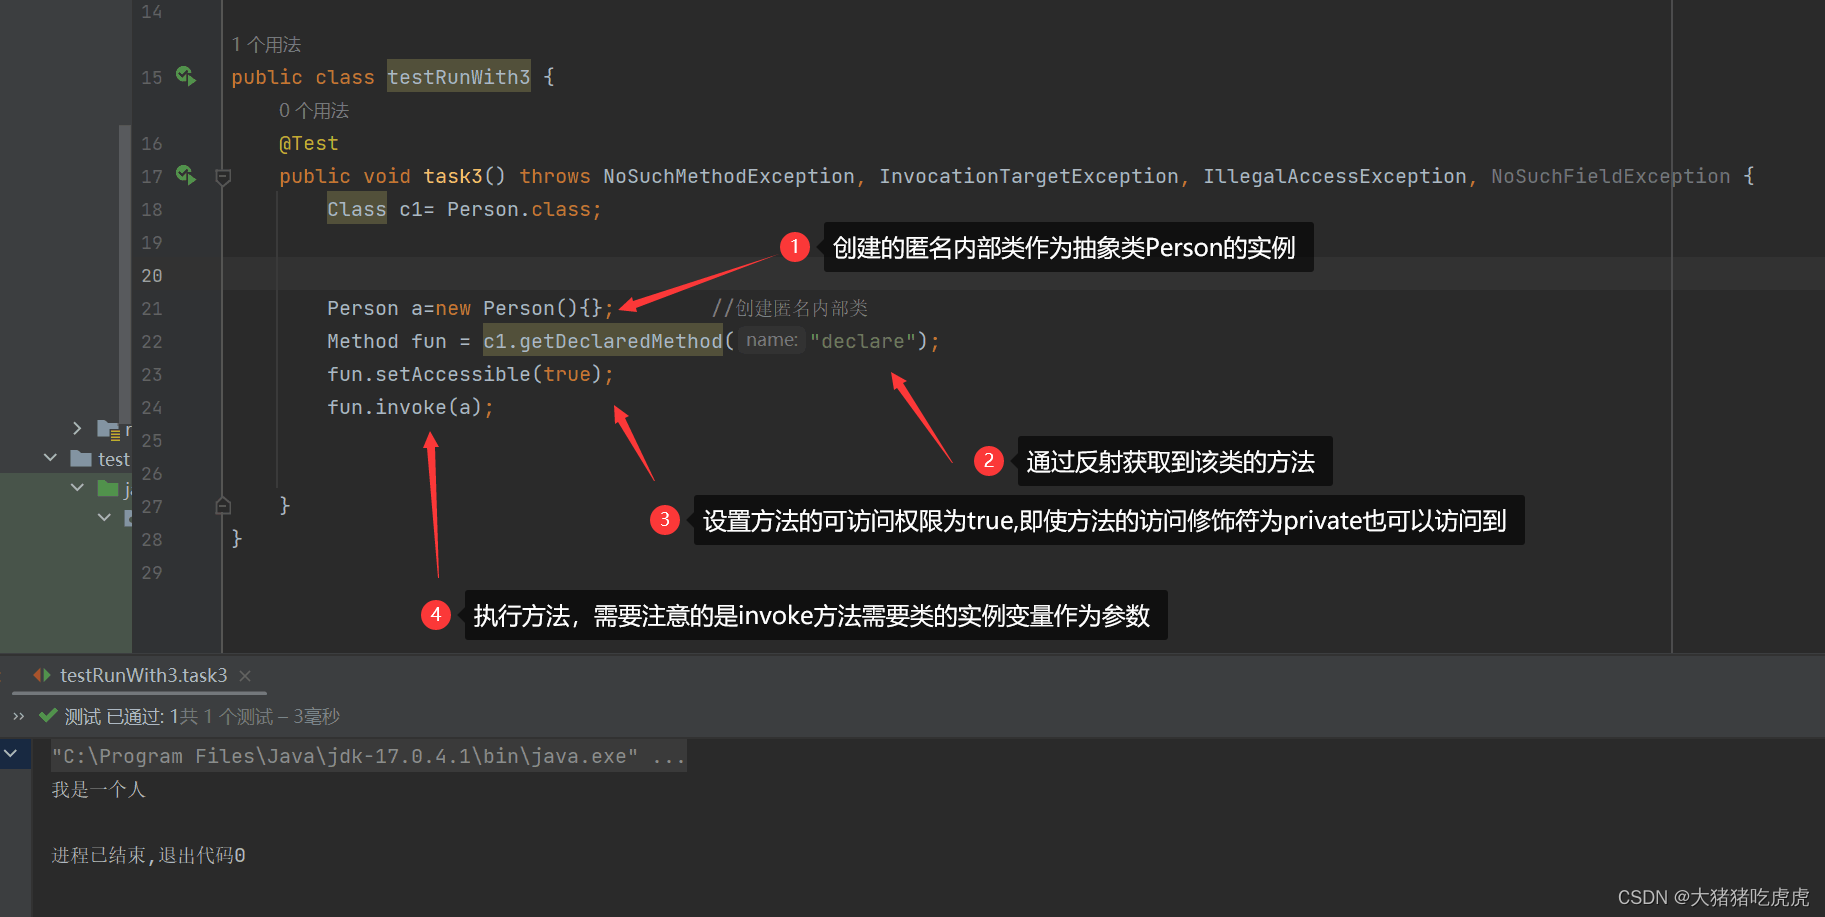Click the console output '我是一个人'
Viewport: 1825px width, 917px height.
(99, 789)
